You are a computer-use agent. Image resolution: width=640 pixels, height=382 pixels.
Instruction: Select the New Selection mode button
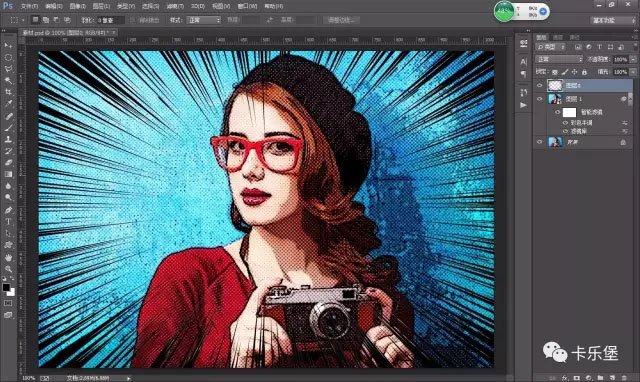[x=36, y=20]
